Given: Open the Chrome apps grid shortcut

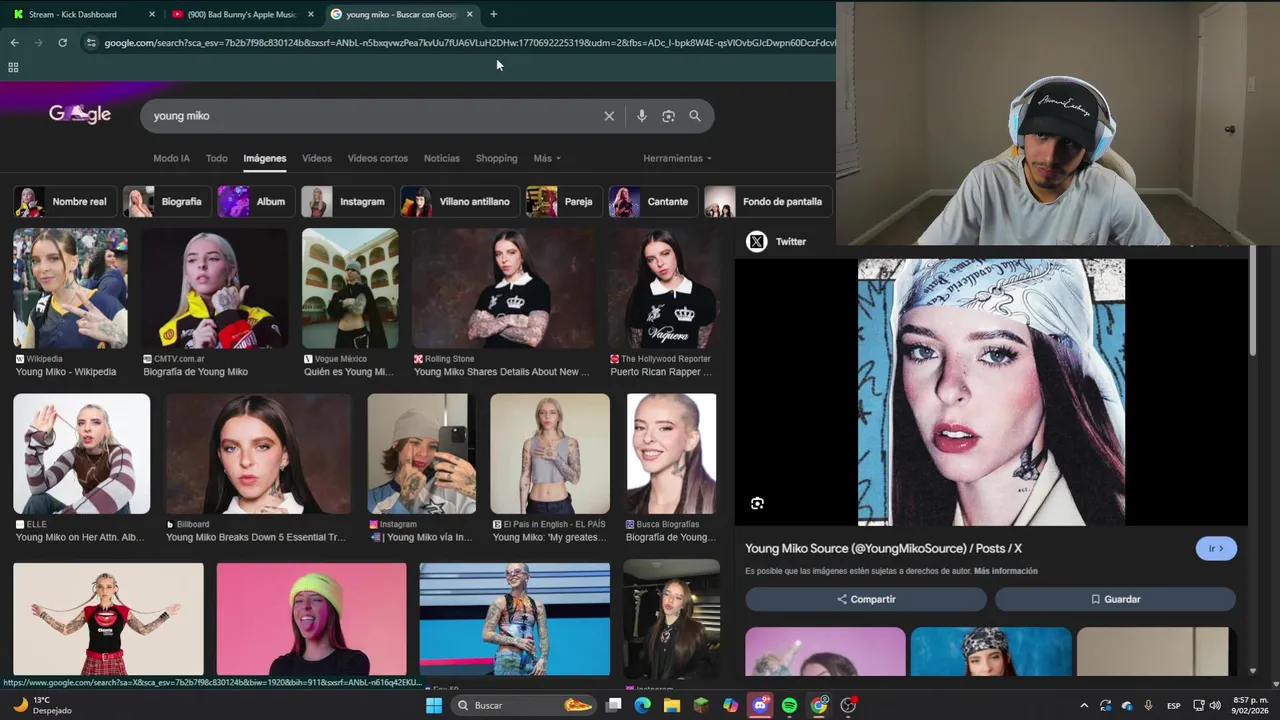Looking at the screenshot, I should pos(13,67).
